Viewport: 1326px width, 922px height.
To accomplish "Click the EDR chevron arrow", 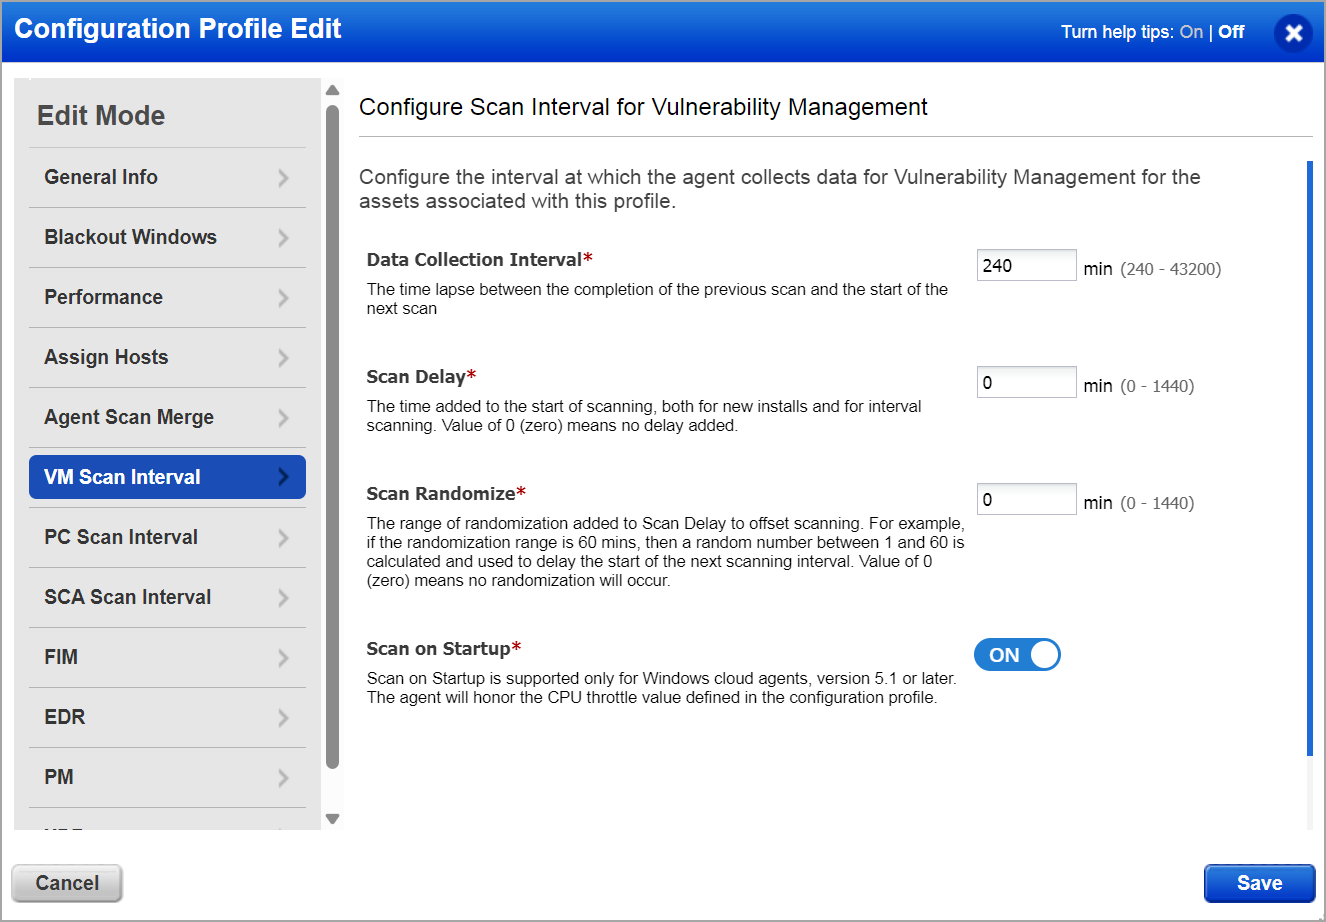I will pyautogui.click(x=283, y=718).
